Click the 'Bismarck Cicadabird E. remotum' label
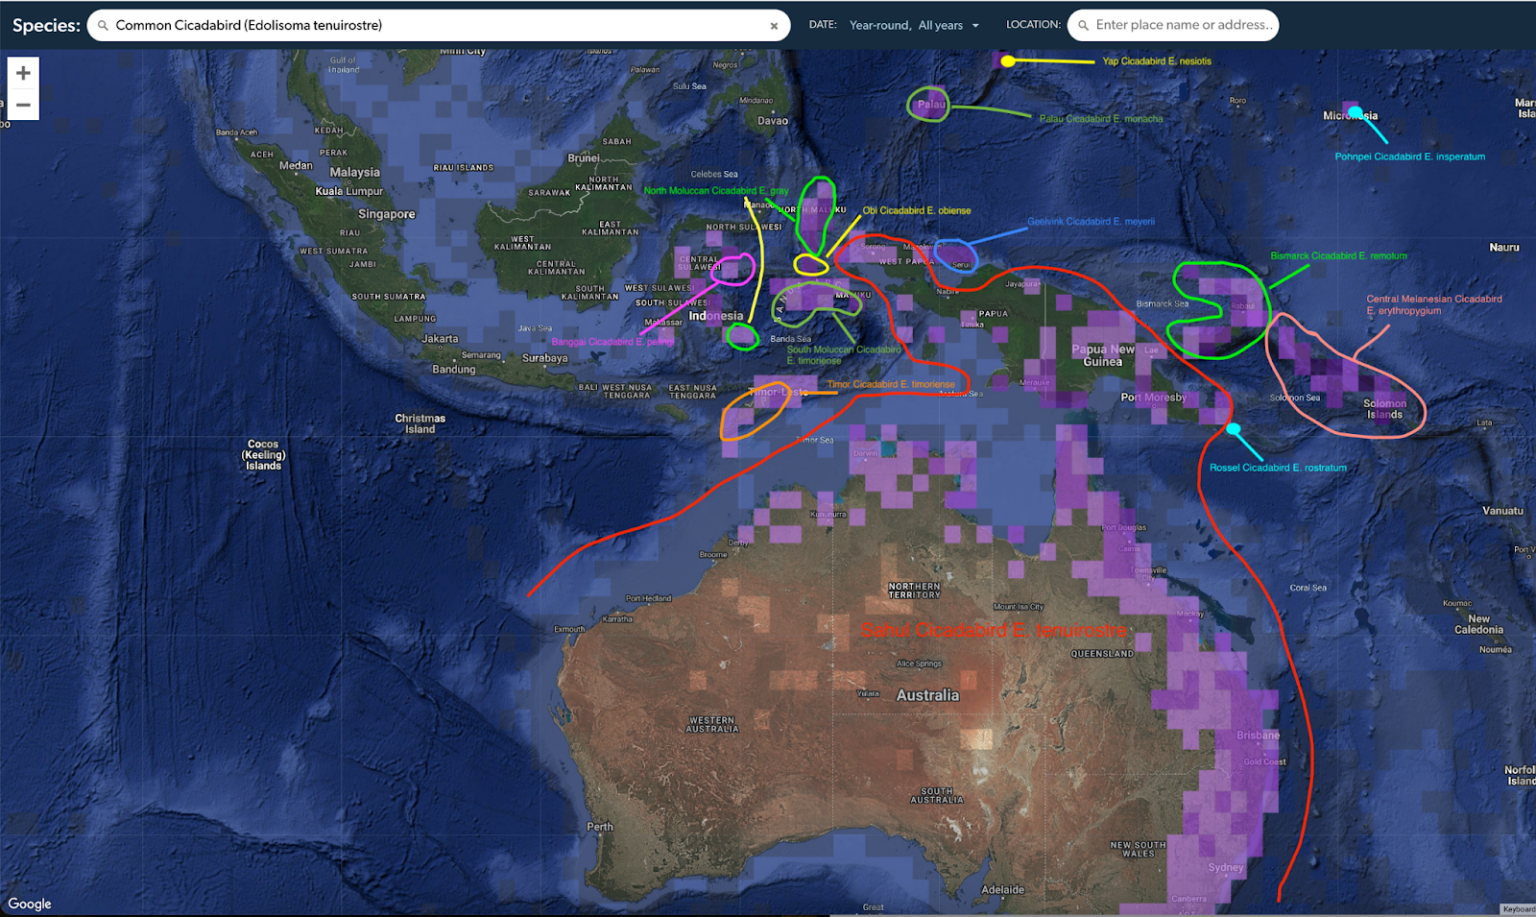Image resolution: width=1536 pixels, height=917 pixels. 1340,256
